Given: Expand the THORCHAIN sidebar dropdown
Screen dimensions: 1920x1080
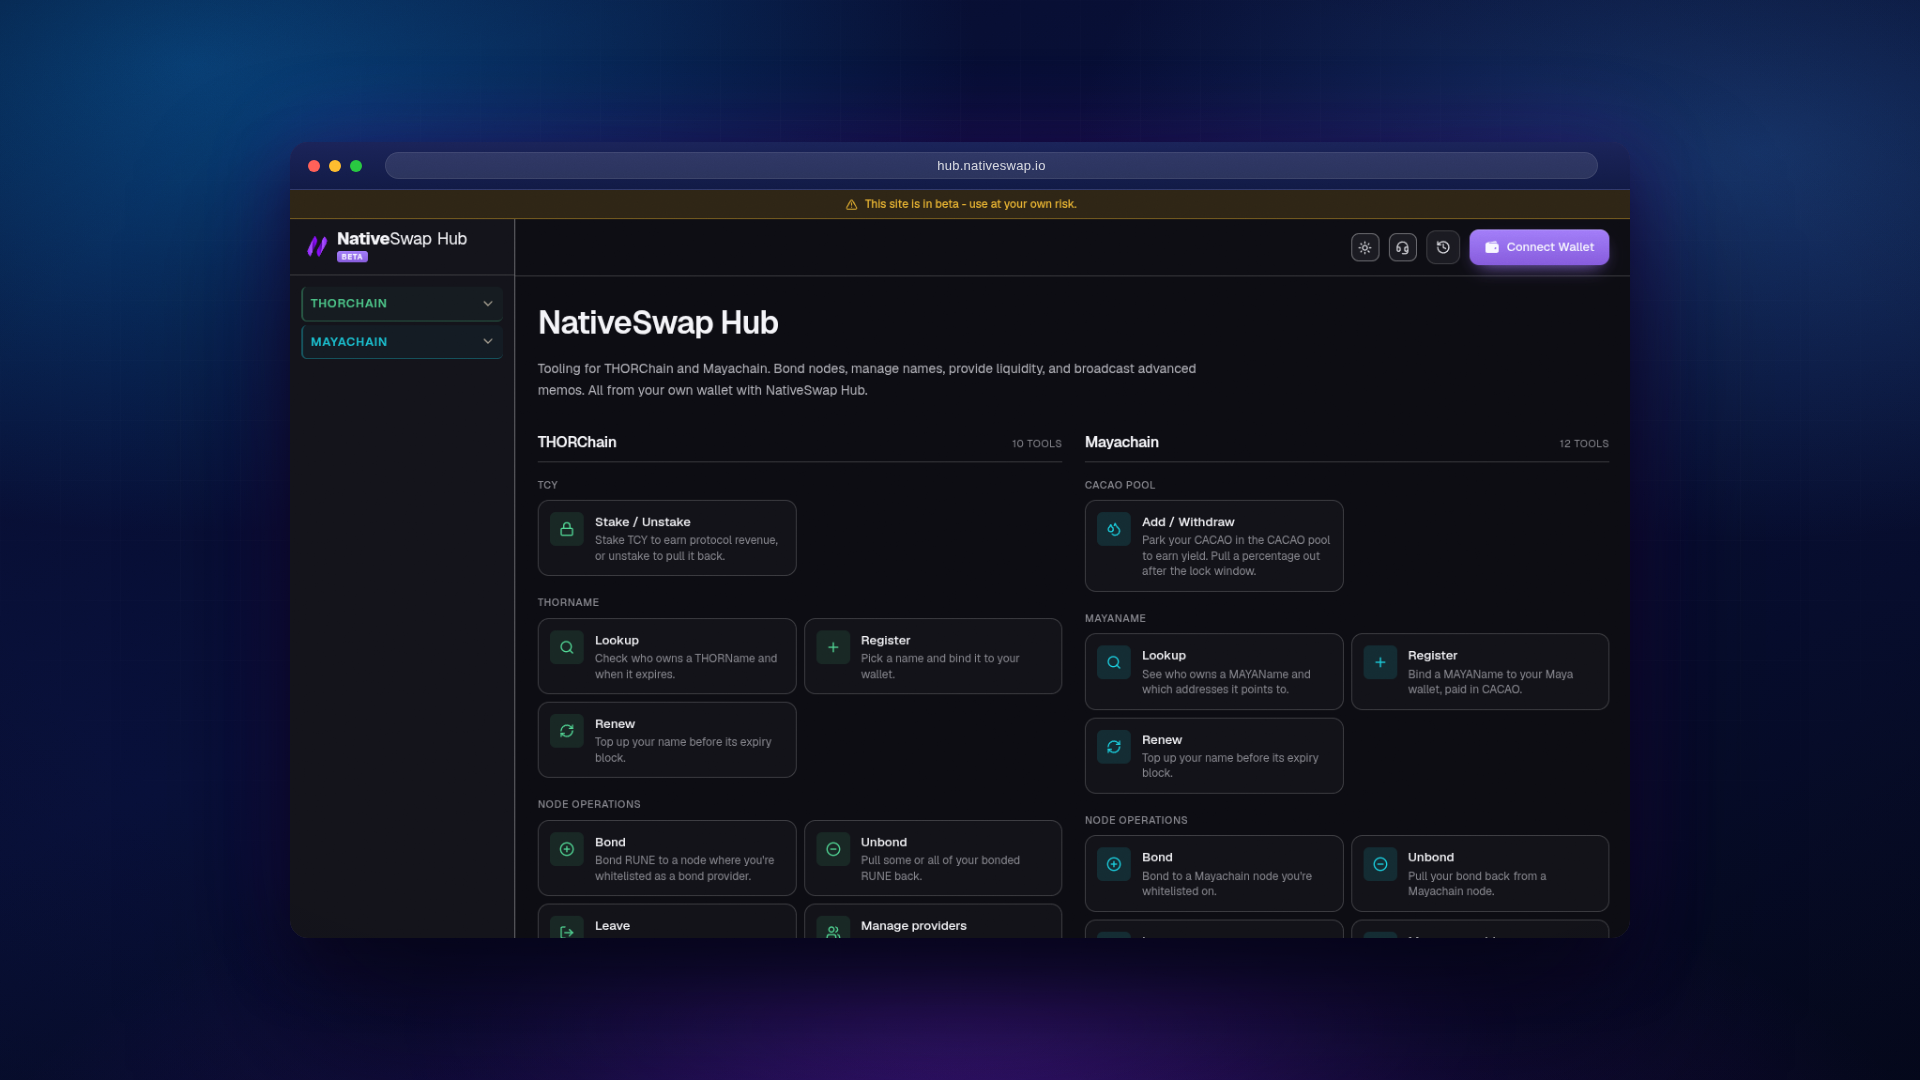Looking at the screenshot, I should coord(402,303).
